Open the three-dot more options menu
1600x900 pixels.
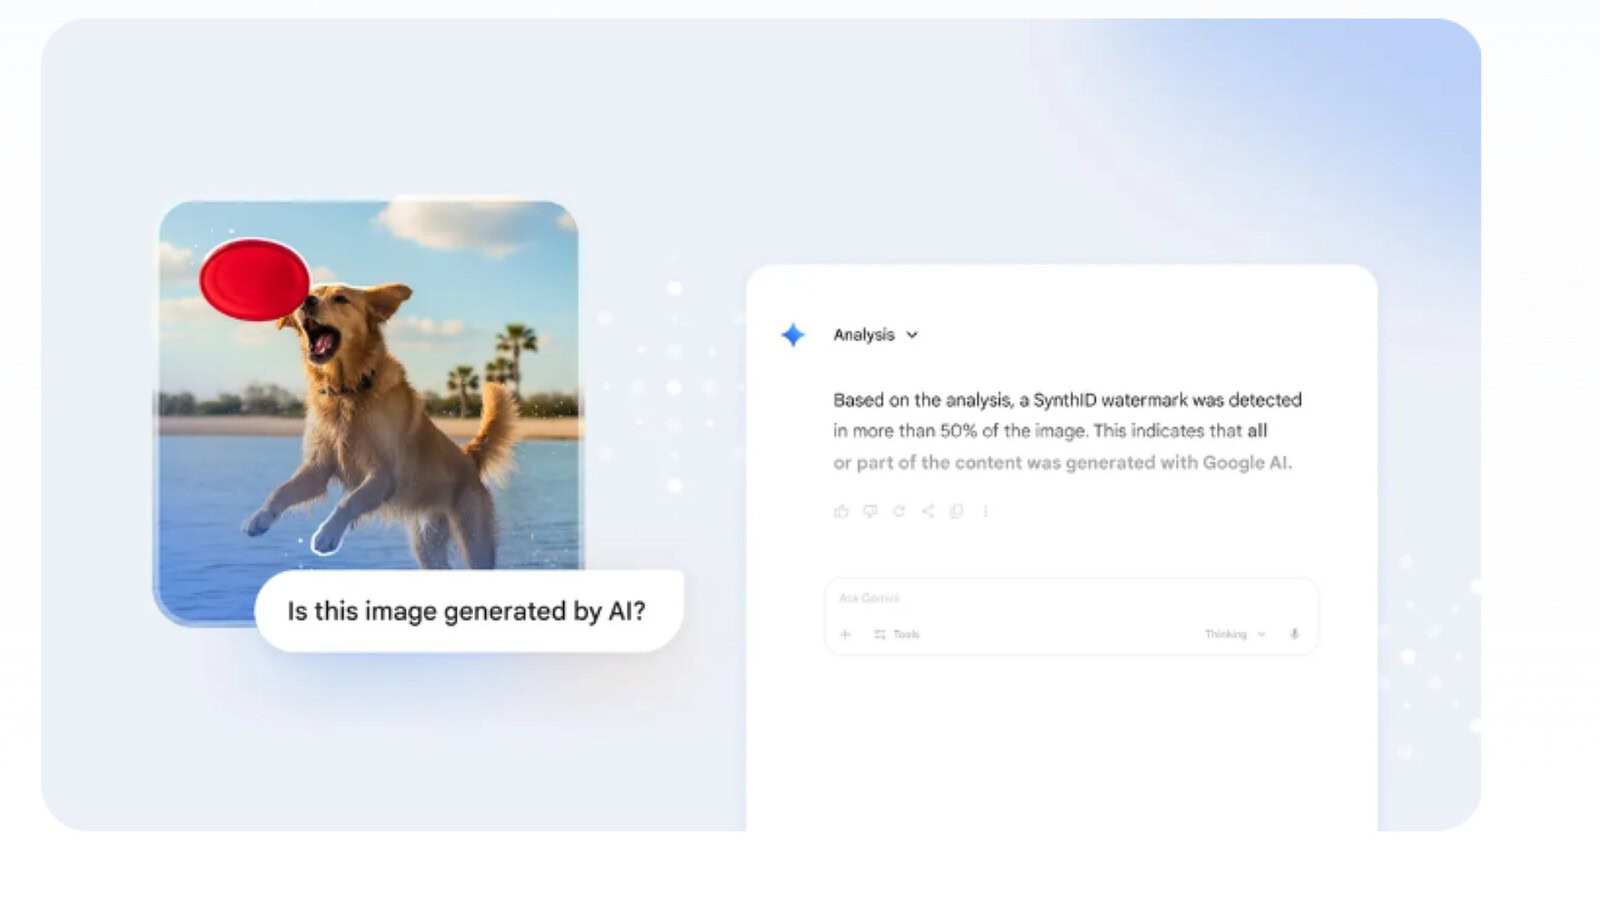[x=985, y=511]
